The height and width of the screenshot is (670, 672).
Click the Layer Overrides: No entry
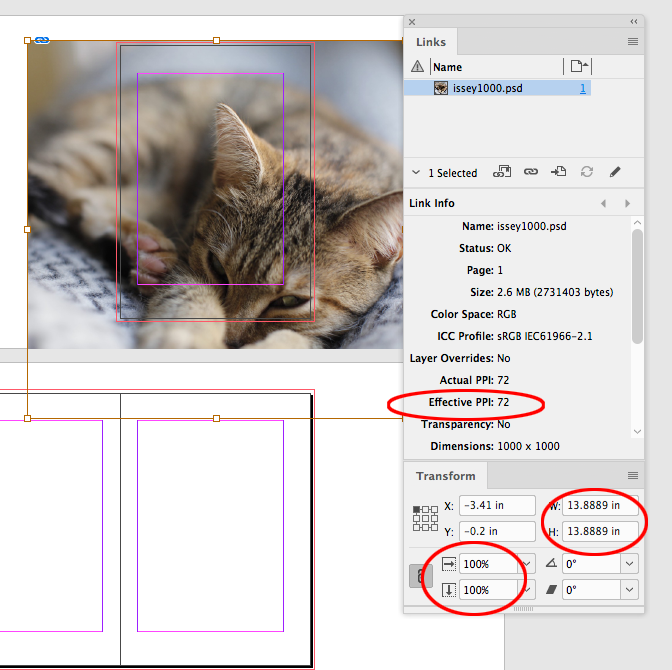460,358
